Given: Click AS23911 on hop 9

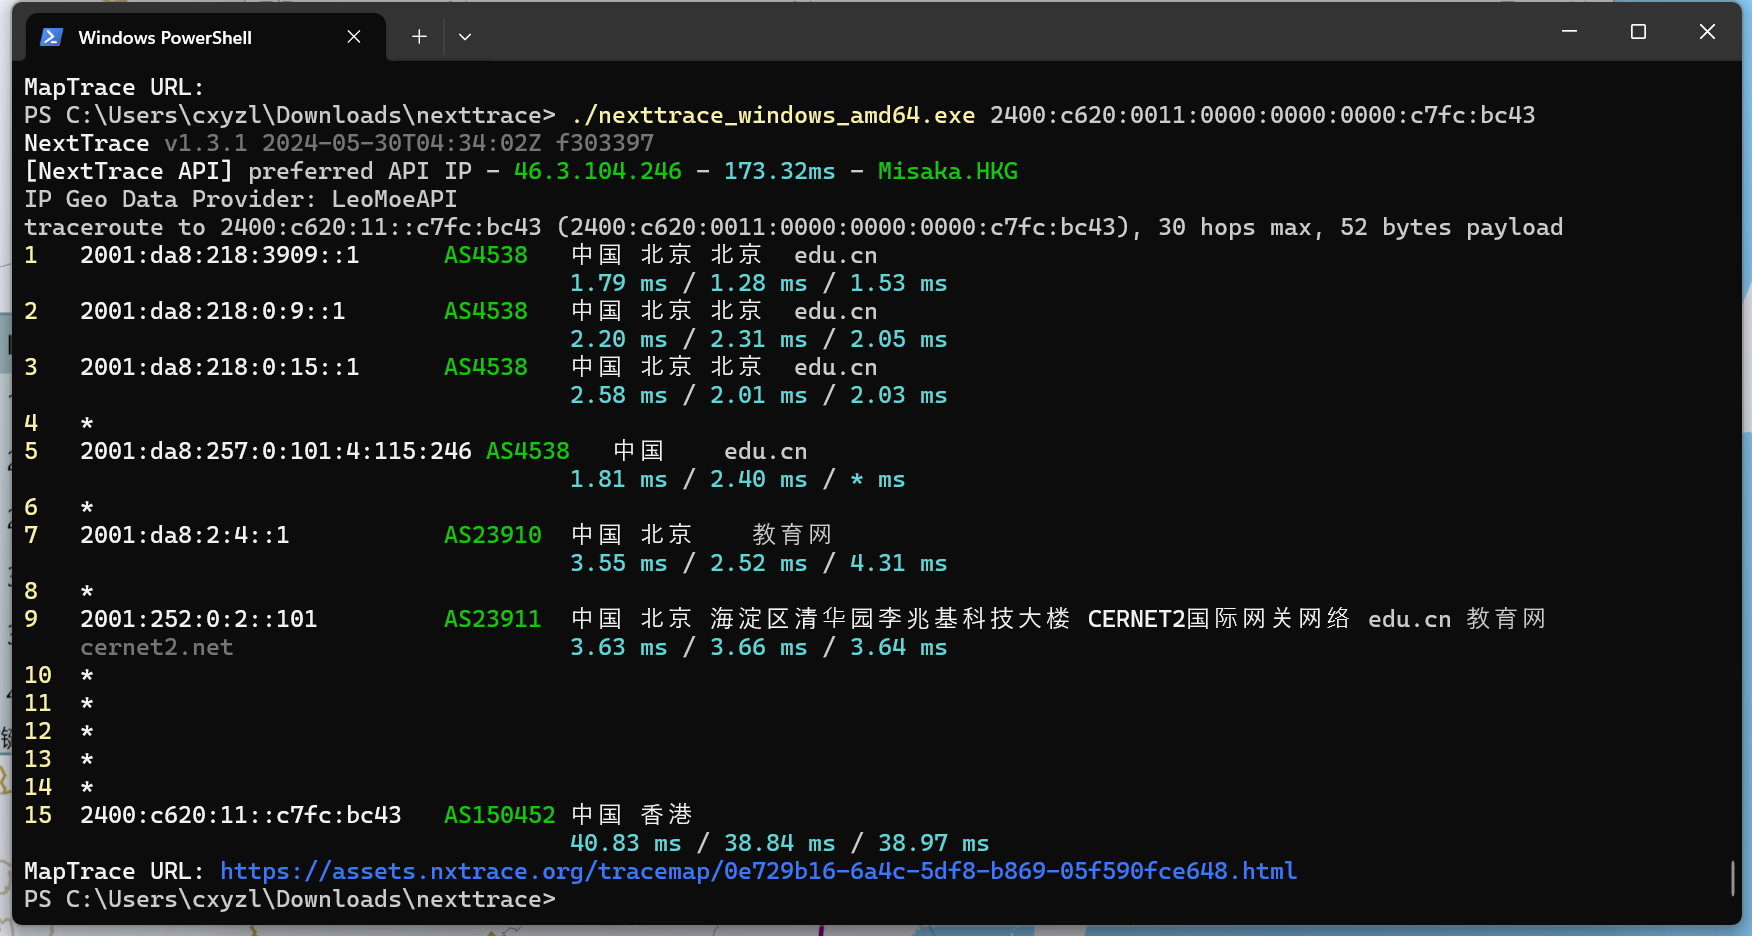Looking at the screenshot, I should [x=492, y=619].
